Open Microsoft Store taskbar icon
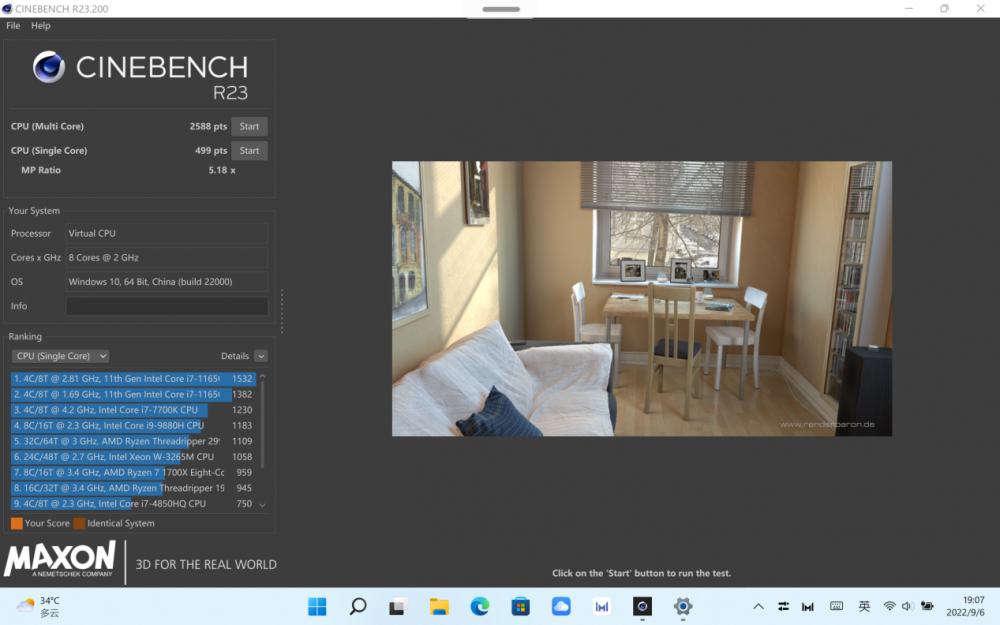The height and width of the screenshot is (625, 1000). [520, 607]
